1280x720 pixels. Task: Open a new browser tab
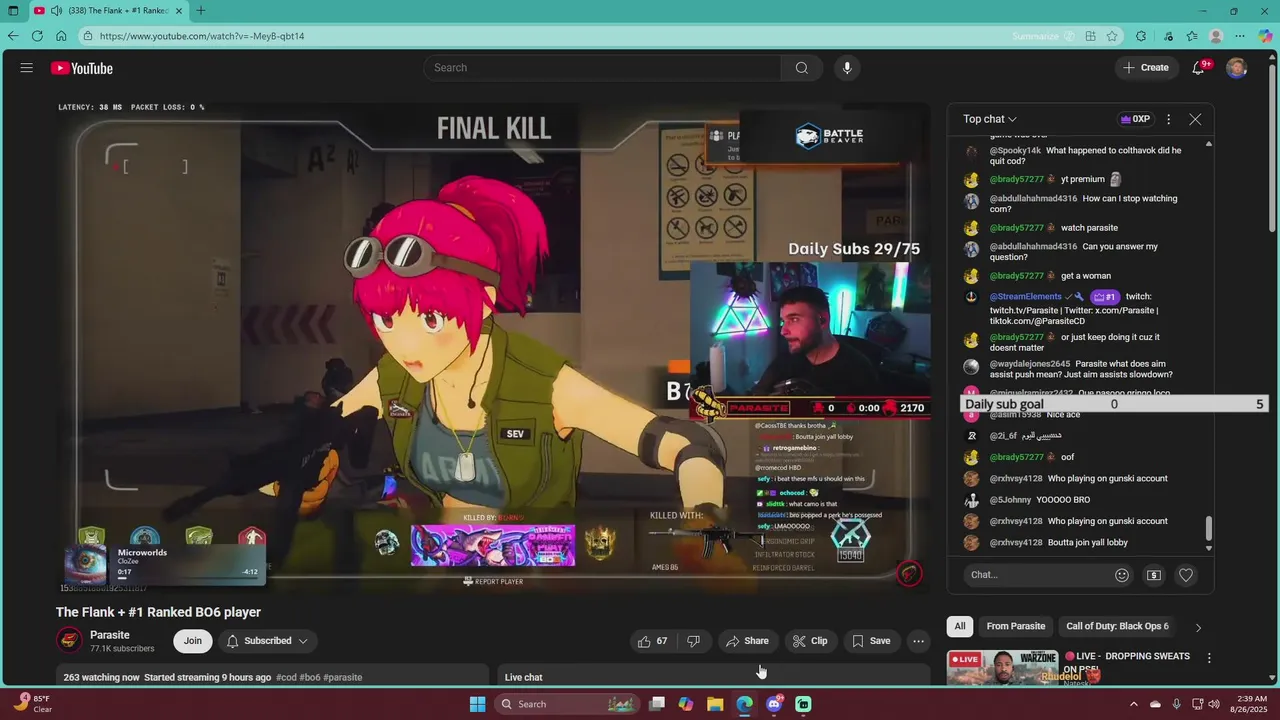pyautogui.click(x=201, y=11)
